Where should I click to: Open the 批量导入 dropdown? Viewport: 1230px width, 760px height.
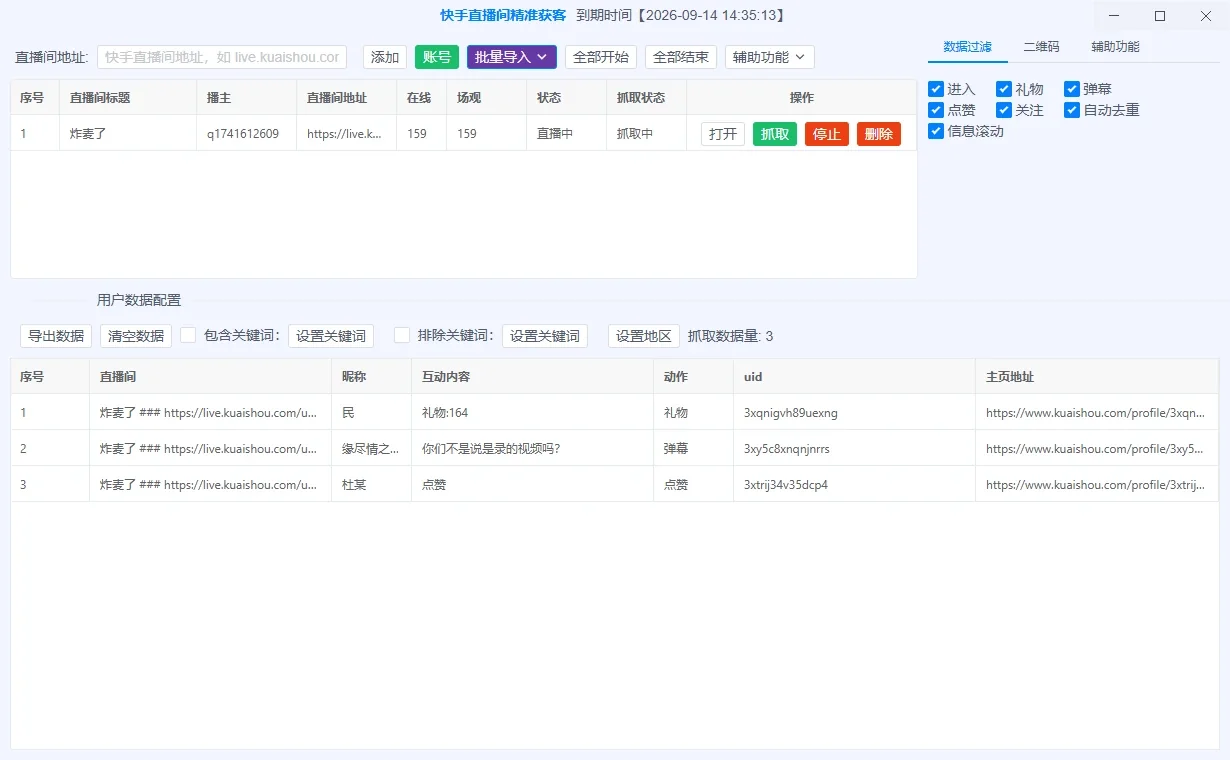[511, 57]
